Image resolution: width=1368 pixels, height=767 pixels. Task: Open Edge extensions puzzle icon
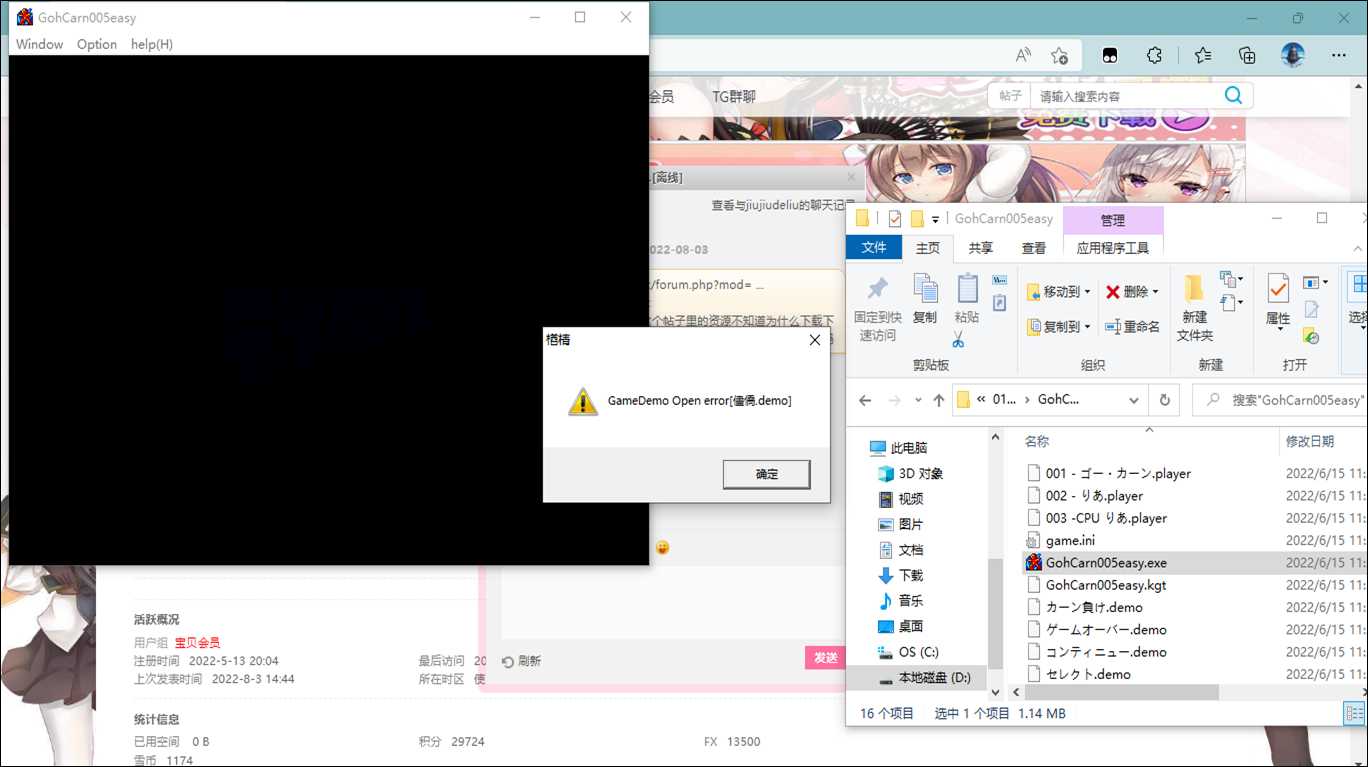(1155, 55)
